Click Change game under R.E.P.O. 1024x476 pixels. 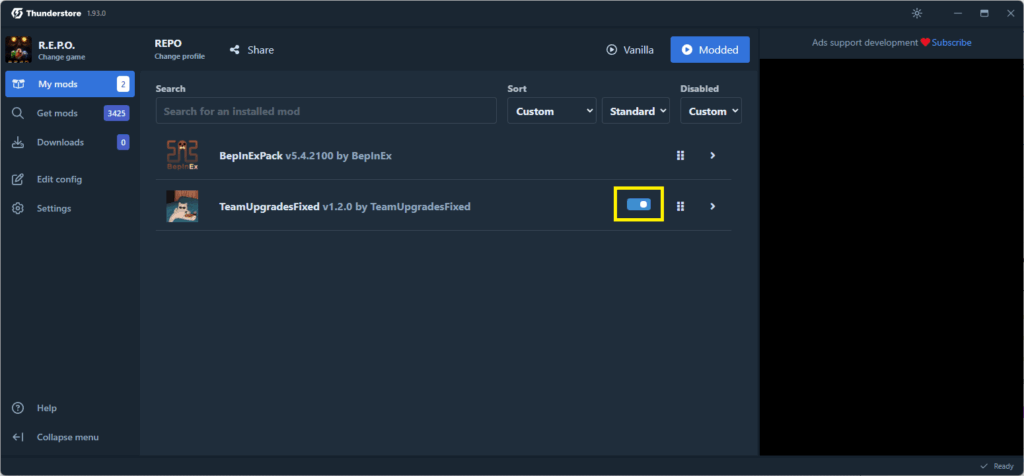[61, 57]
